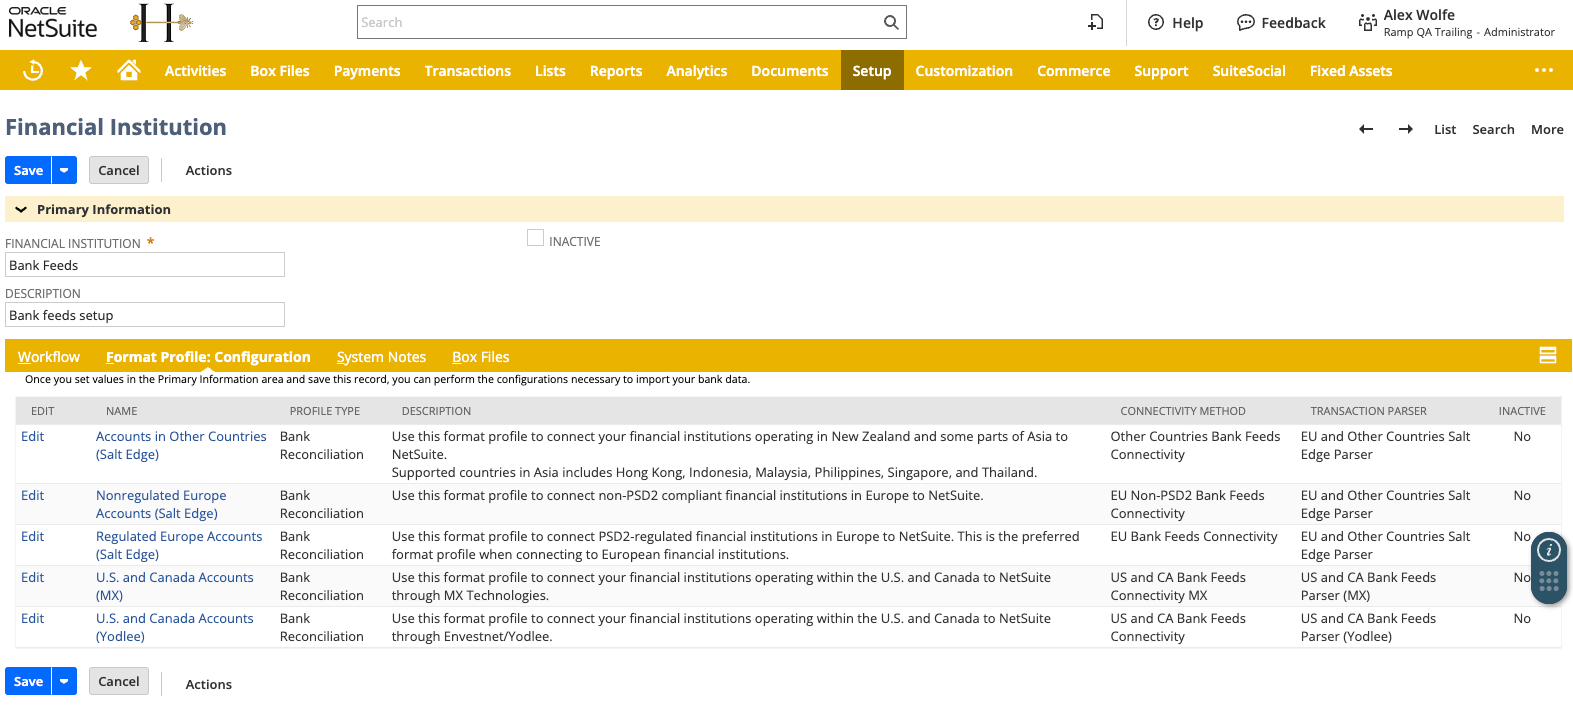Click the bottom Cancel button

119,681
